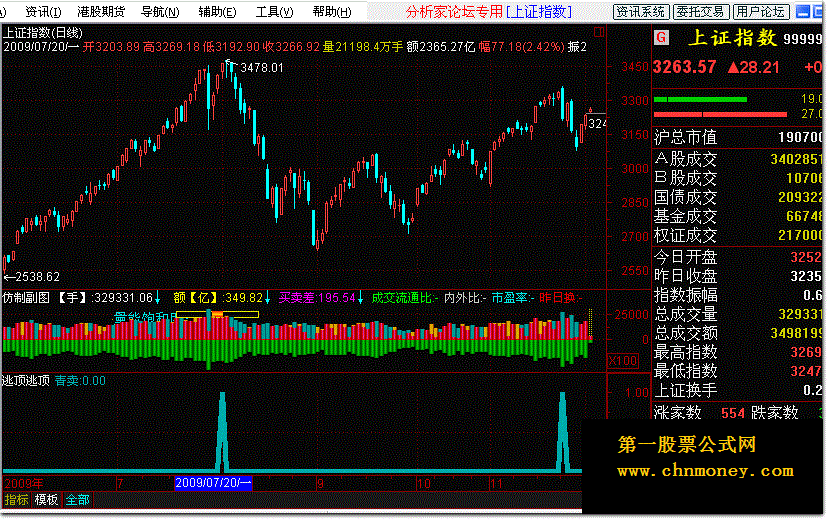Open the 辅助(E) menu
The image size is (829, 520).
[217, 12]
